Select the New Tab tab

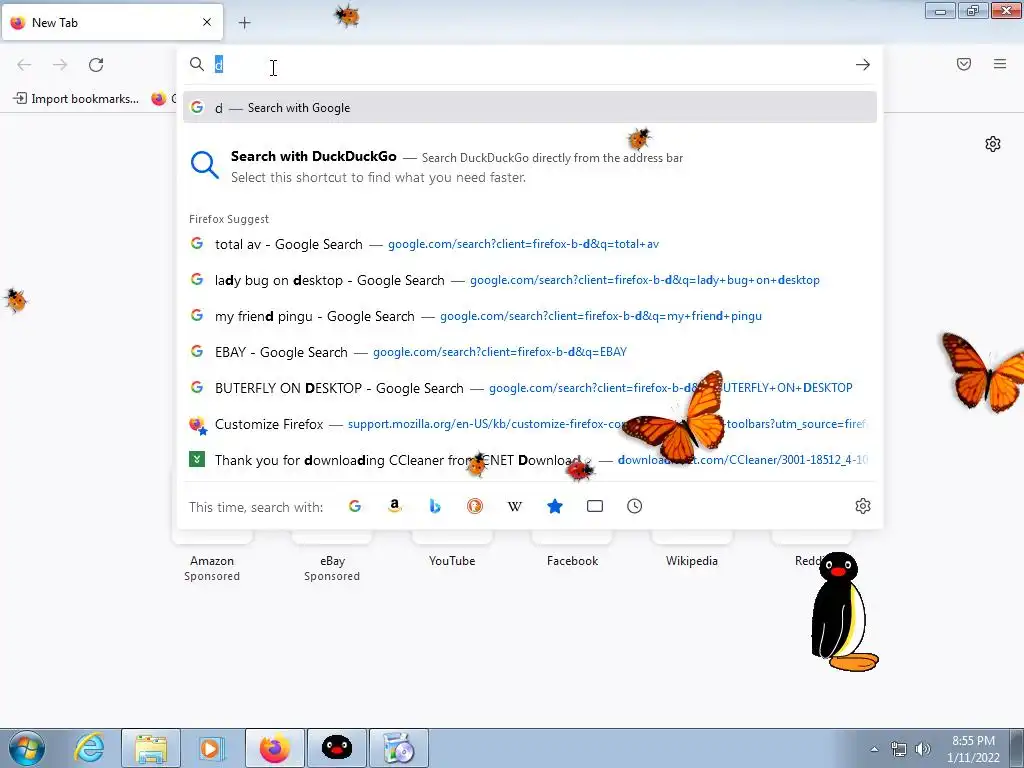click(112, 23)
